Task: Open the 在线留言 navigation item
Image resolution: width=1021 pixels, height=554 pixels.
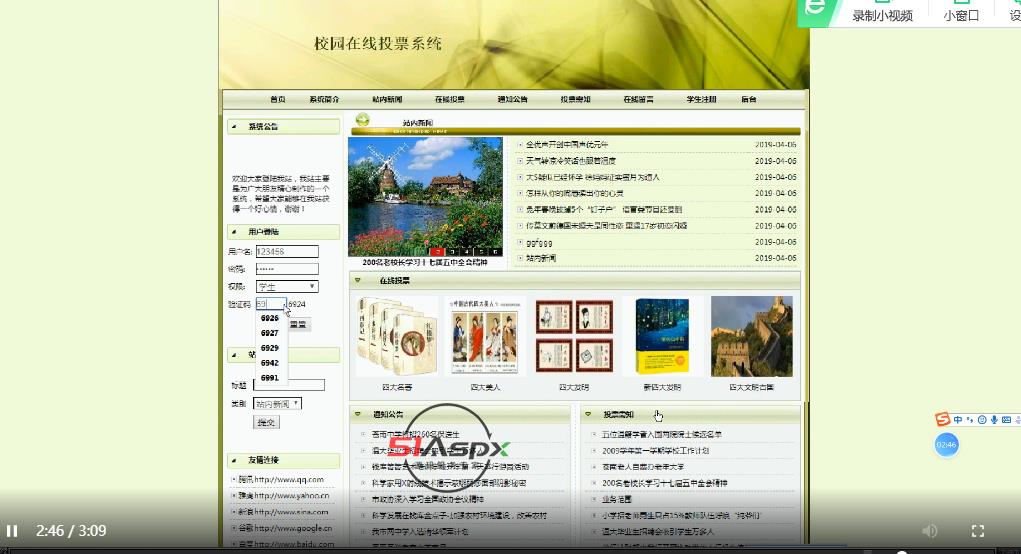Action: point(638,99)
